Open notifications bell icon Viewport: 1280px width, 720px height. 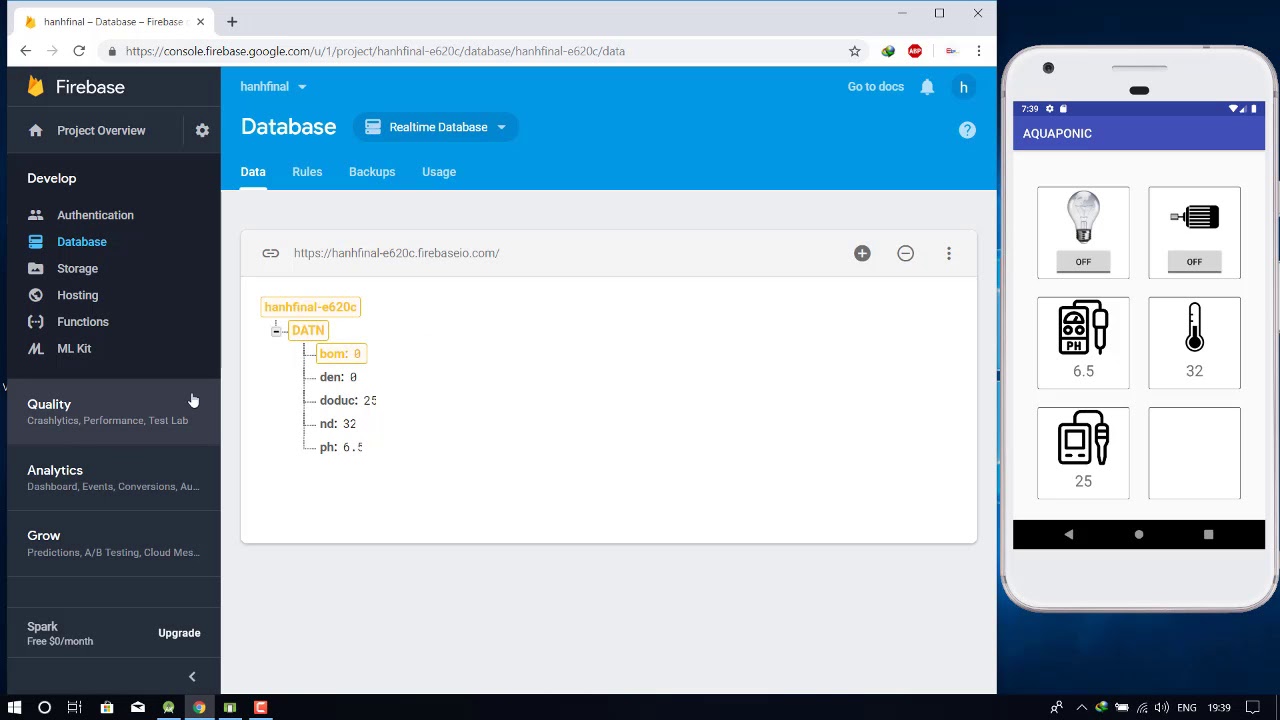(x=927, y=87)
